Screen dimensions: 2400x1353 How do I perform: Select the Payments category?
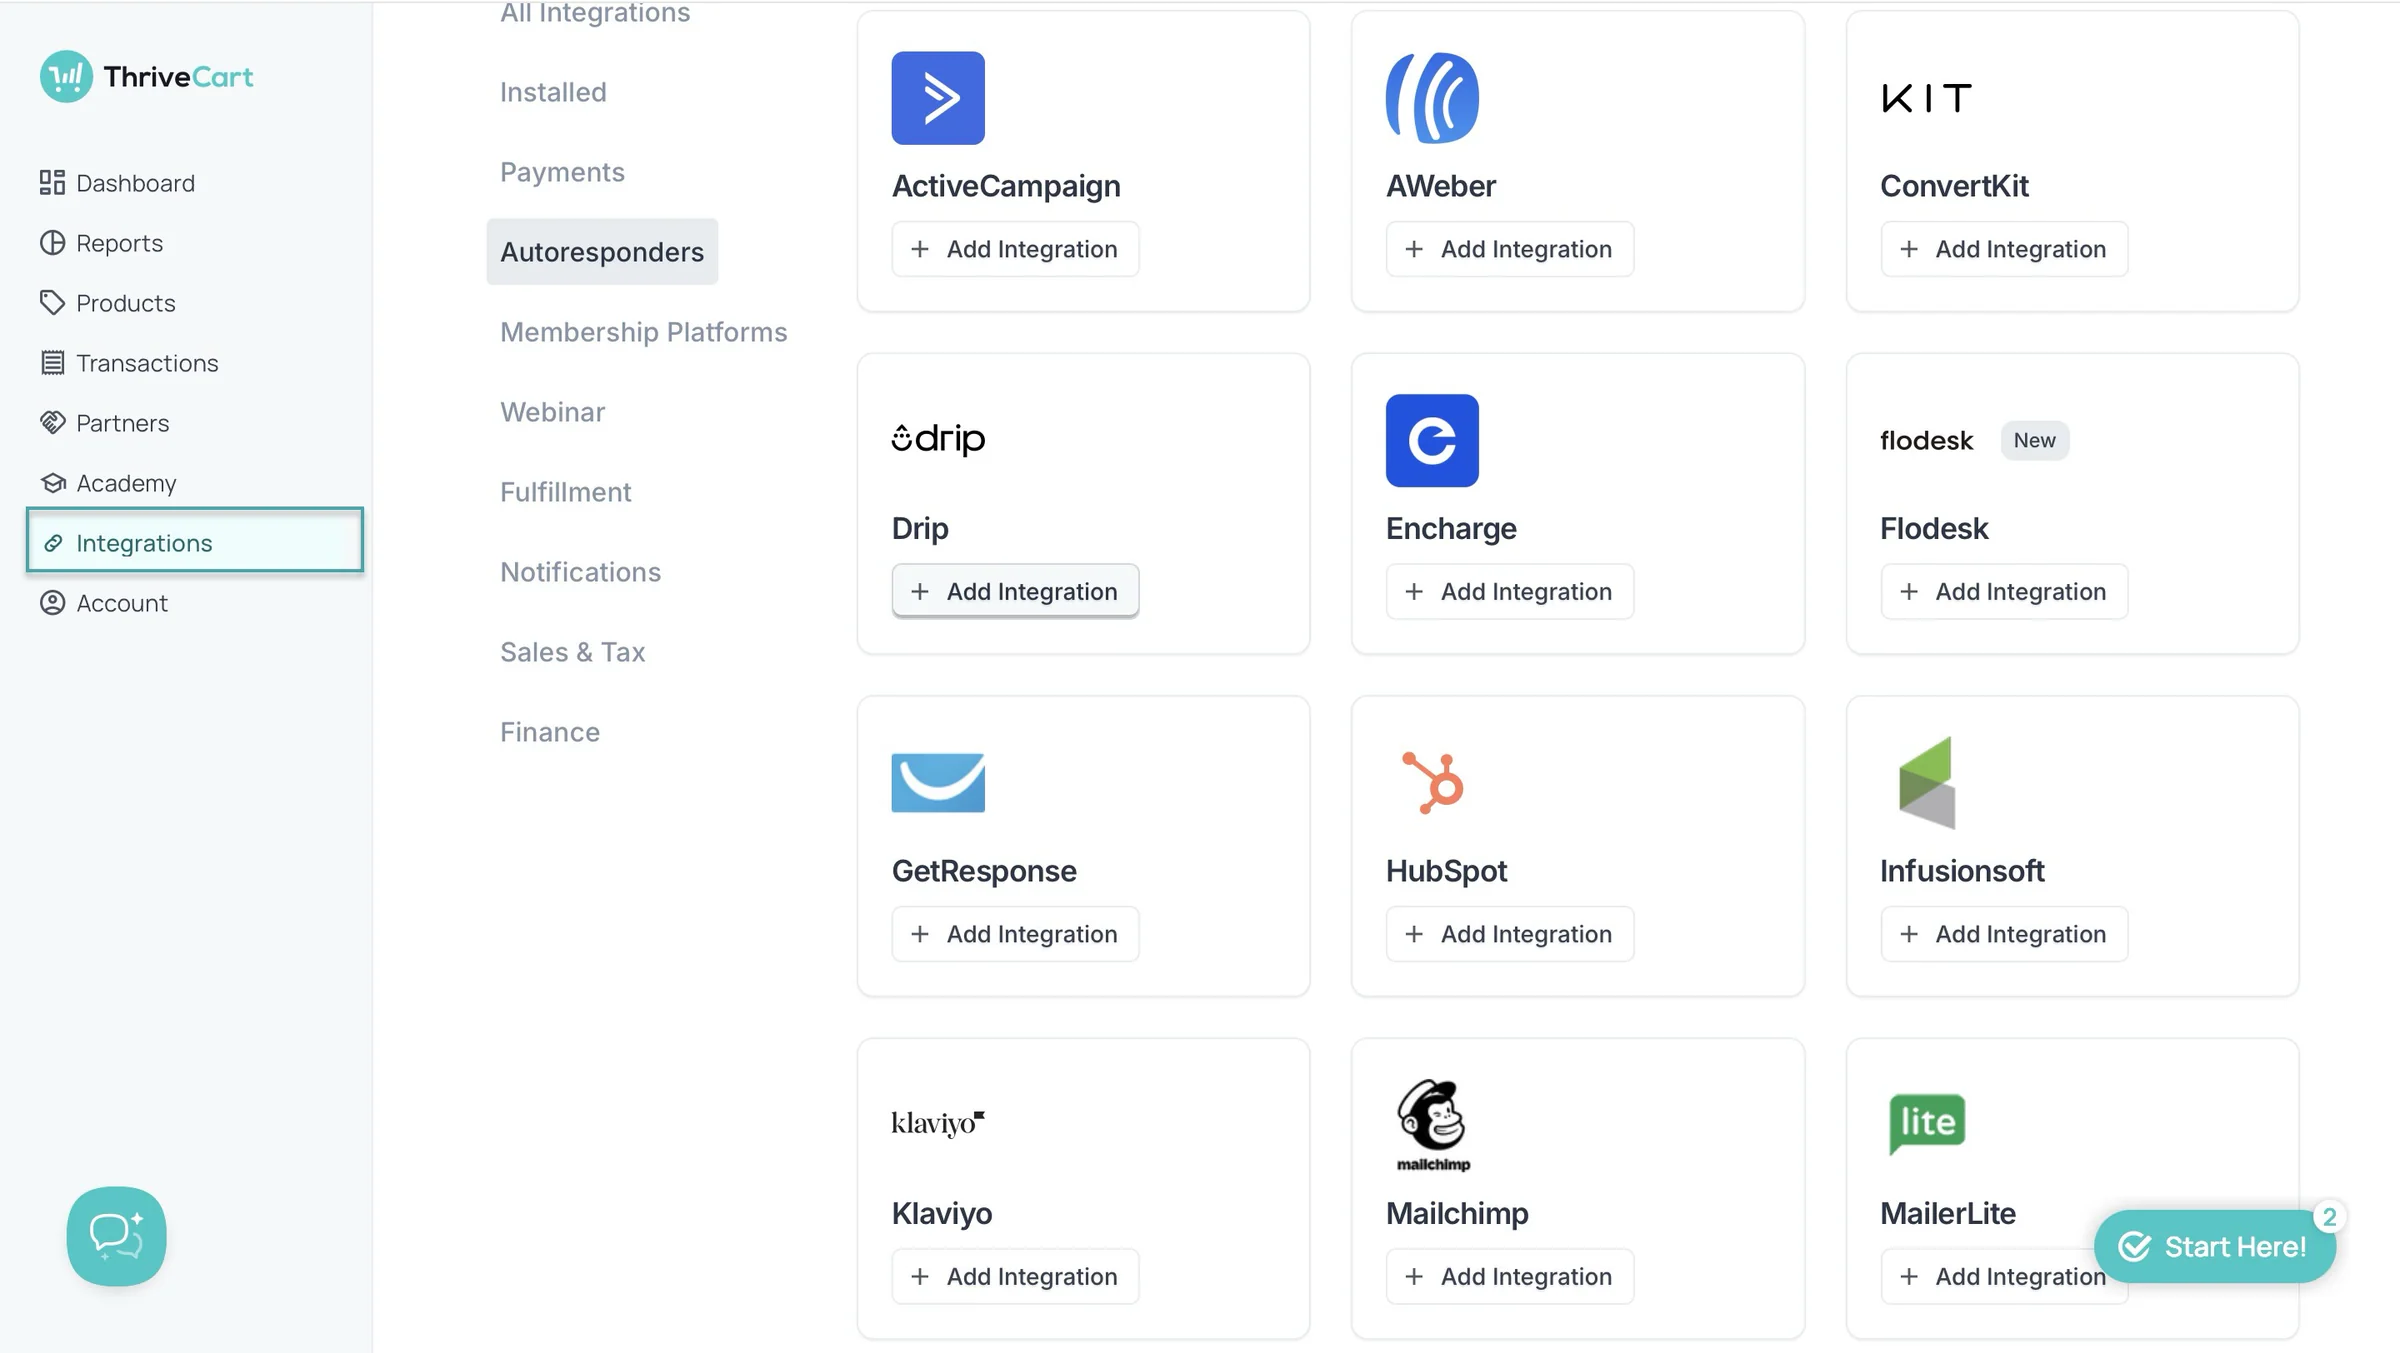tap(562, 172)
